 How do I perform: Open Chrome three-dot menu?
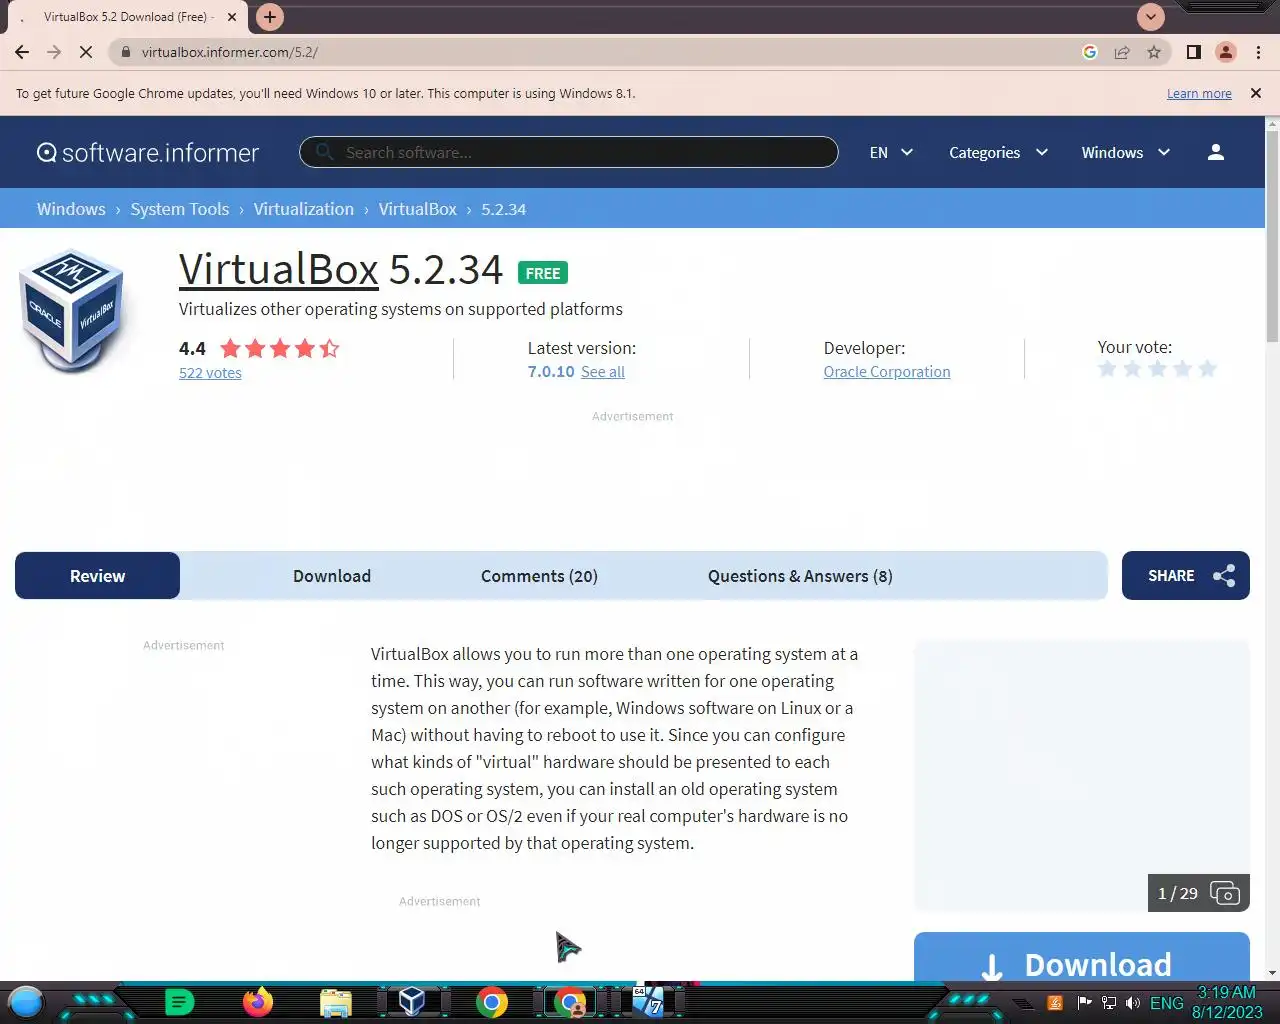pyautogui.click(x=1258, y=52)
